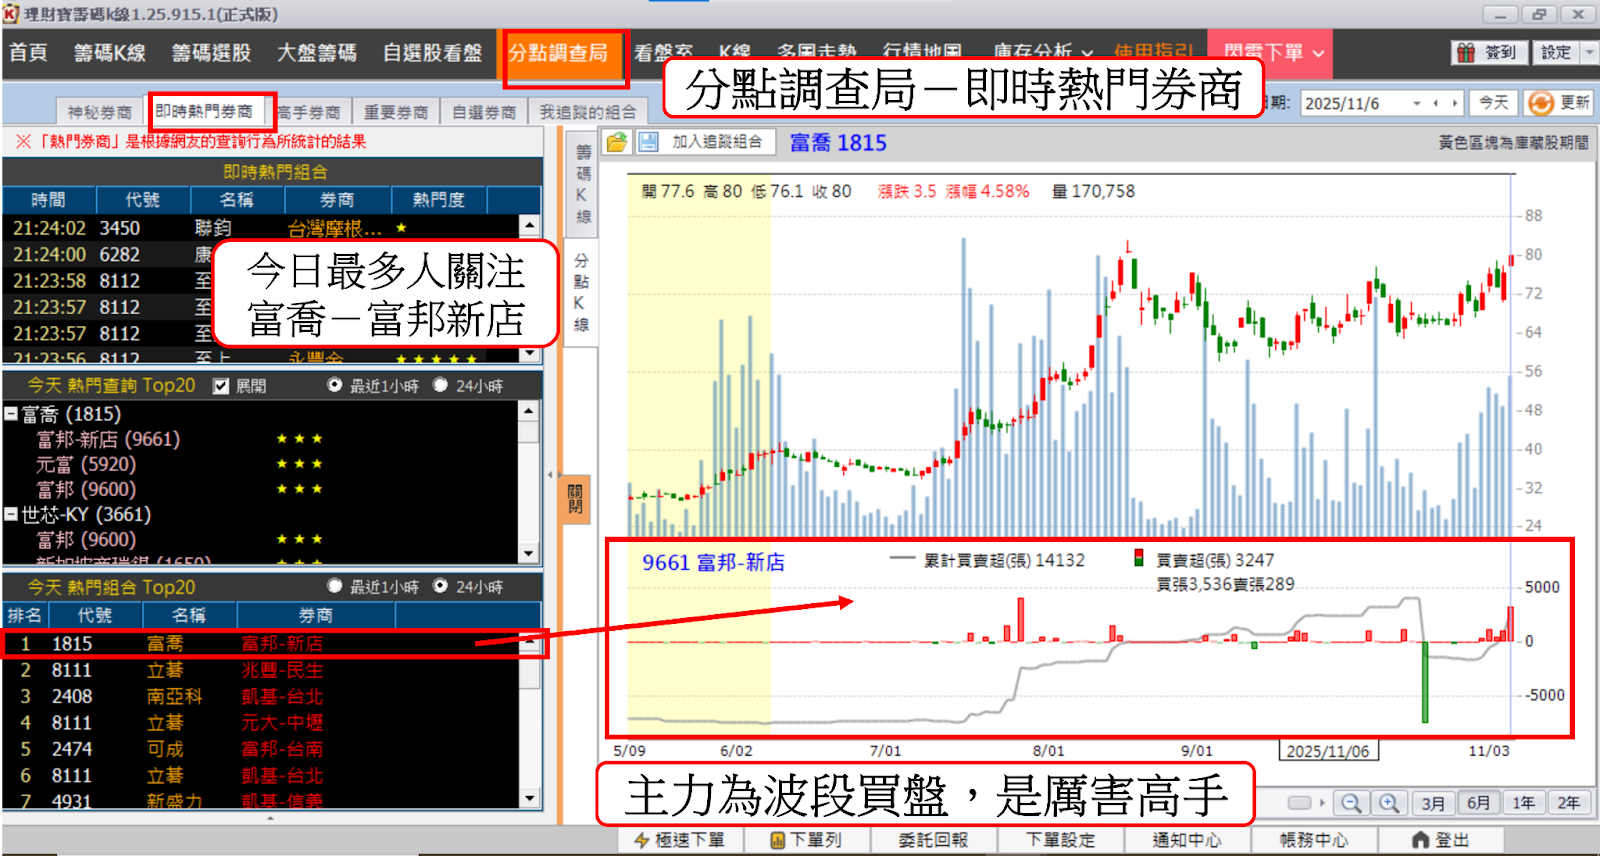Open 下單設定 in the bottom bar

(1060, 840)
